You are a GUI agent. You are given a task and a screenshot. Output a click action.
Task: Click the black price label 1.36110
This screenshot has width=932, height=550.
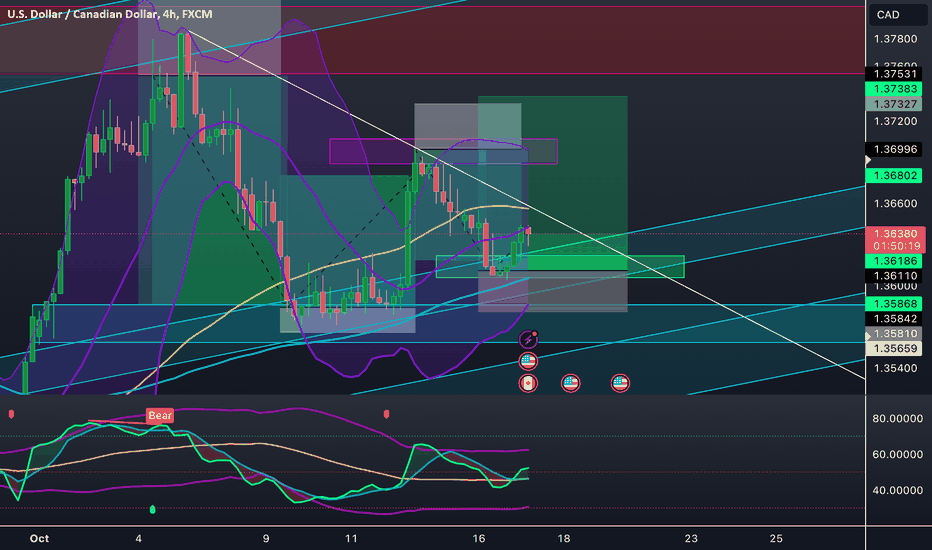(x=895, y=276)
